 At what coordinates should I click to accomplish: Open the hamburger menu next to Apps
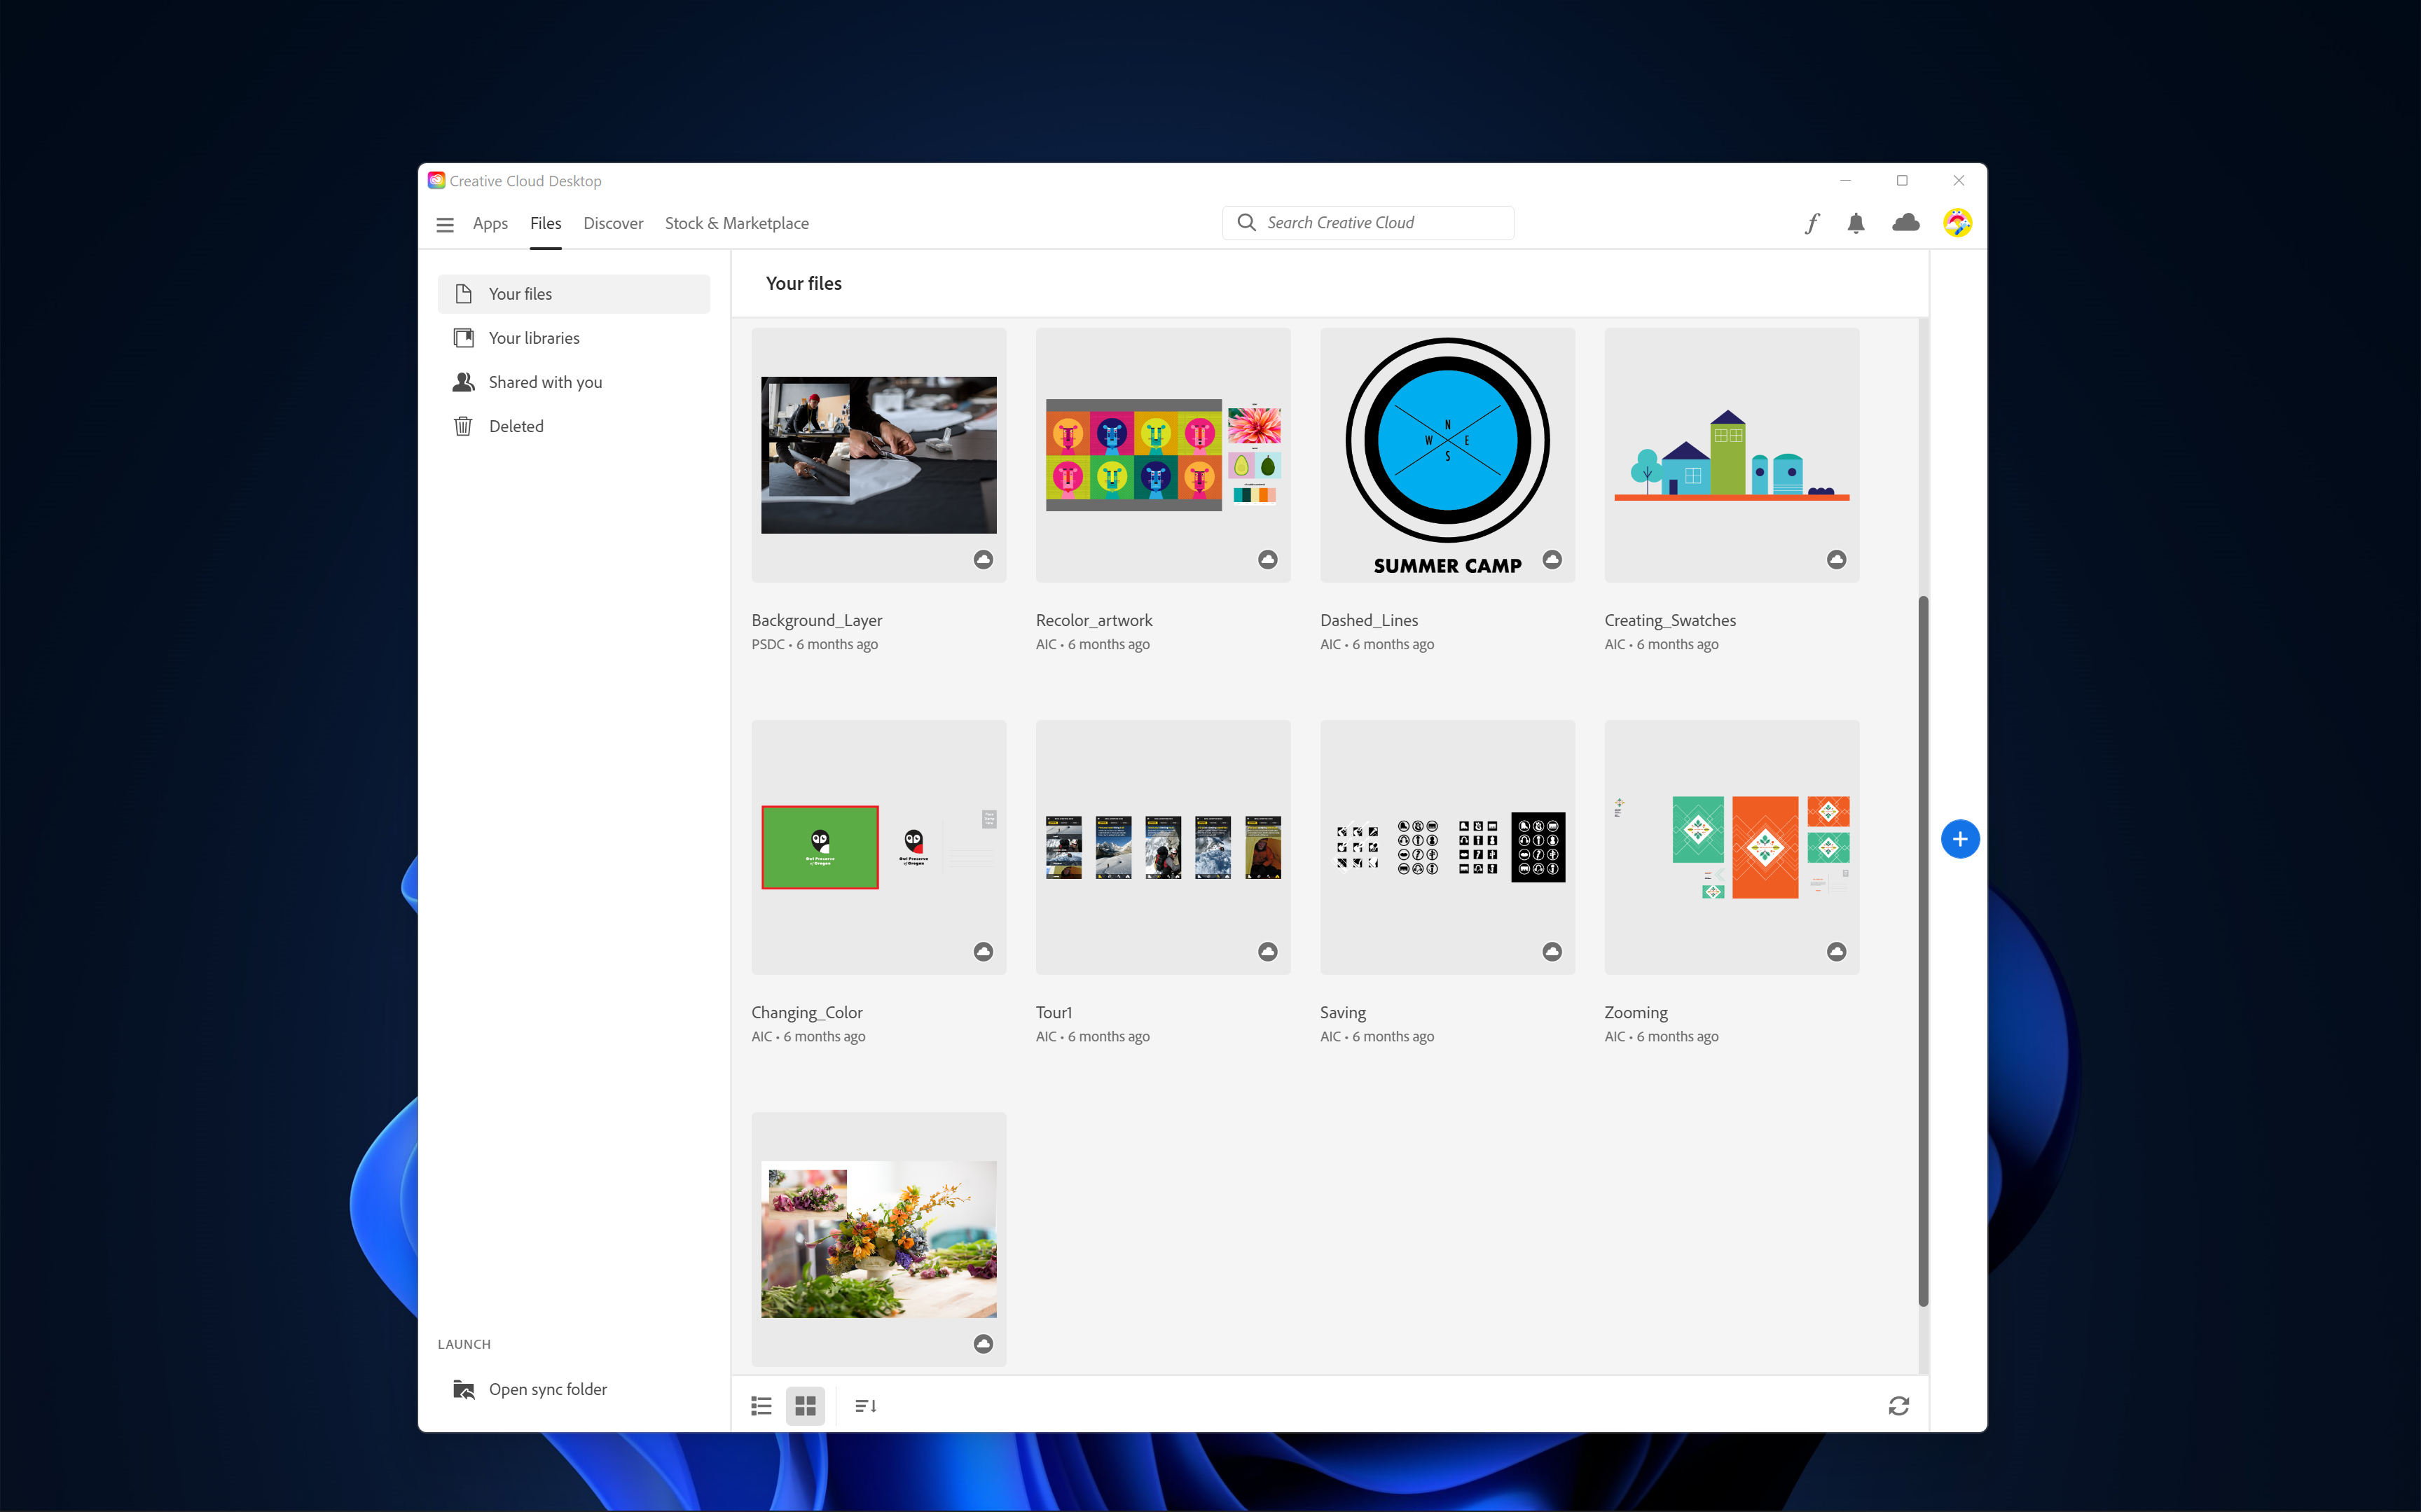[x=445, y=224]
